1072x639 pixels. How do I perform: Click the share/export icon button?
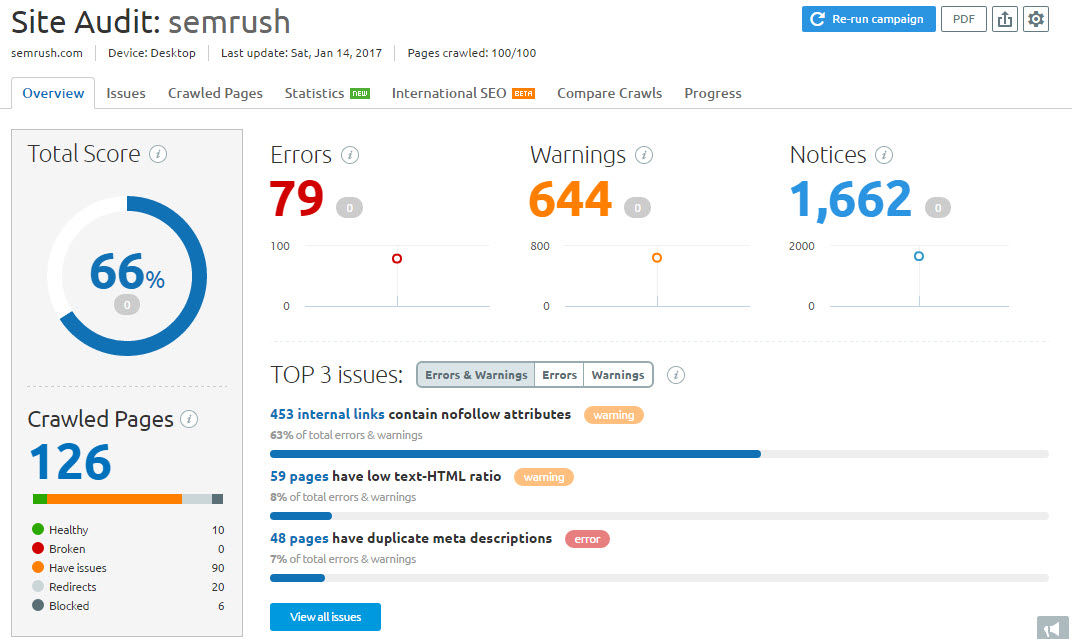[1004, 19]
